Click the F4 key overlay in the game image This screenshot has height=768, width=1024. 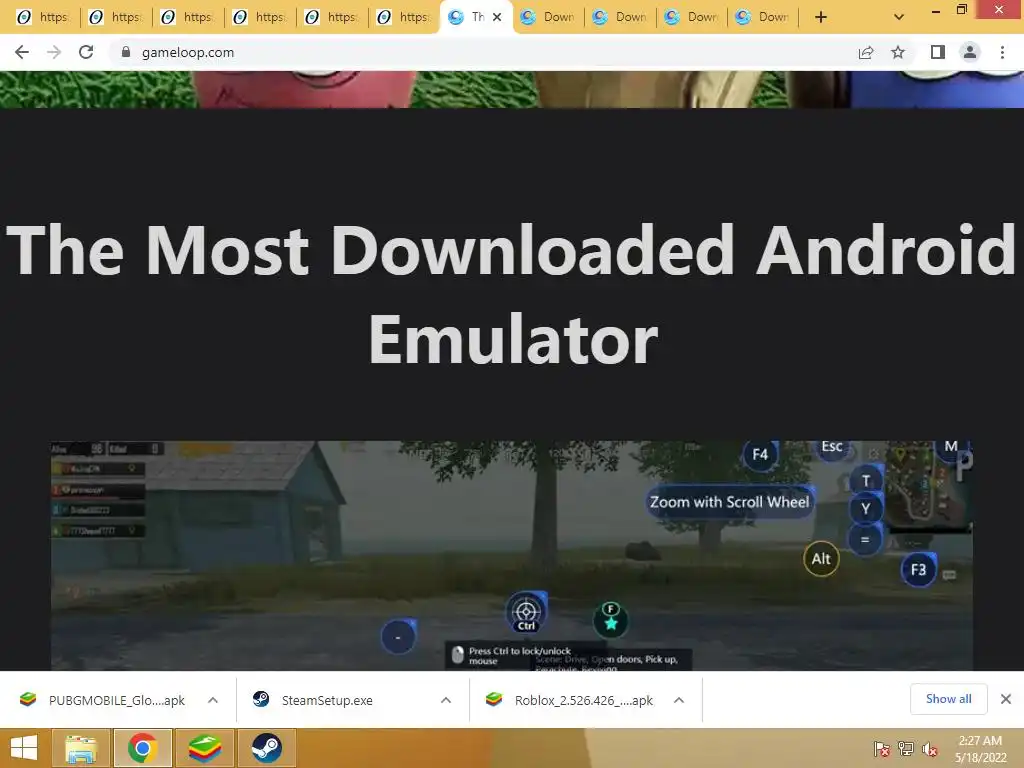click(760, 455)
